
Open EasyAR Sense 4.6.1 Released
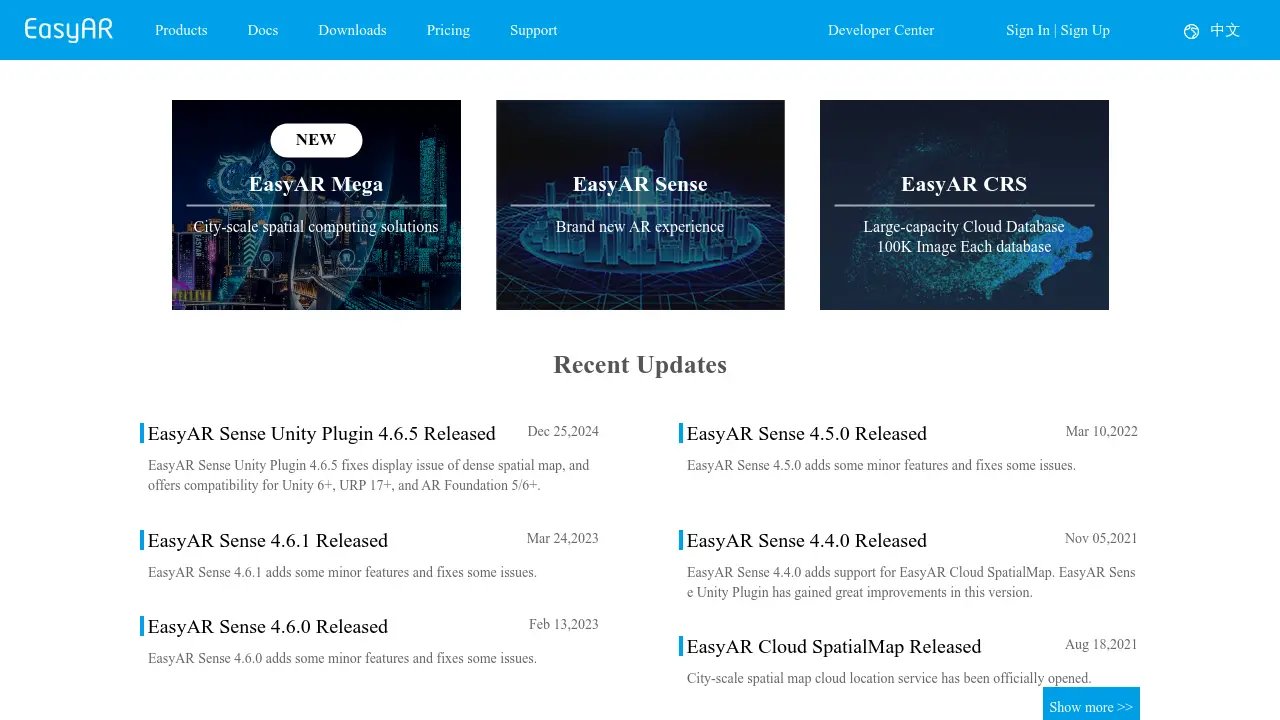coord(268,541)
